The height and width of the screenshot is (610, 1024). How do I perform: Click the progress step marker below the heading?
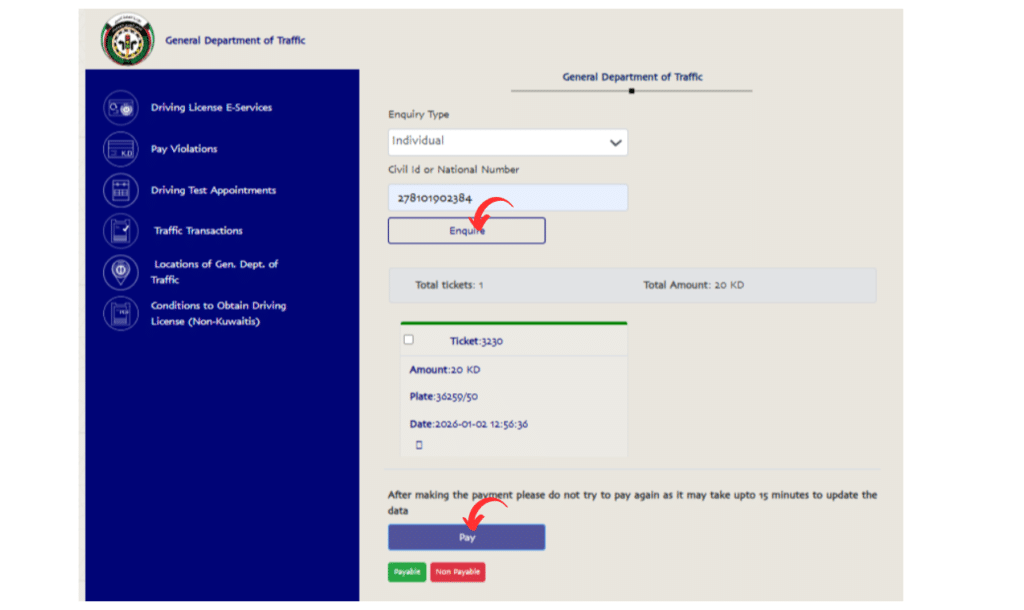pyautogui.click(x=631, y=90)
